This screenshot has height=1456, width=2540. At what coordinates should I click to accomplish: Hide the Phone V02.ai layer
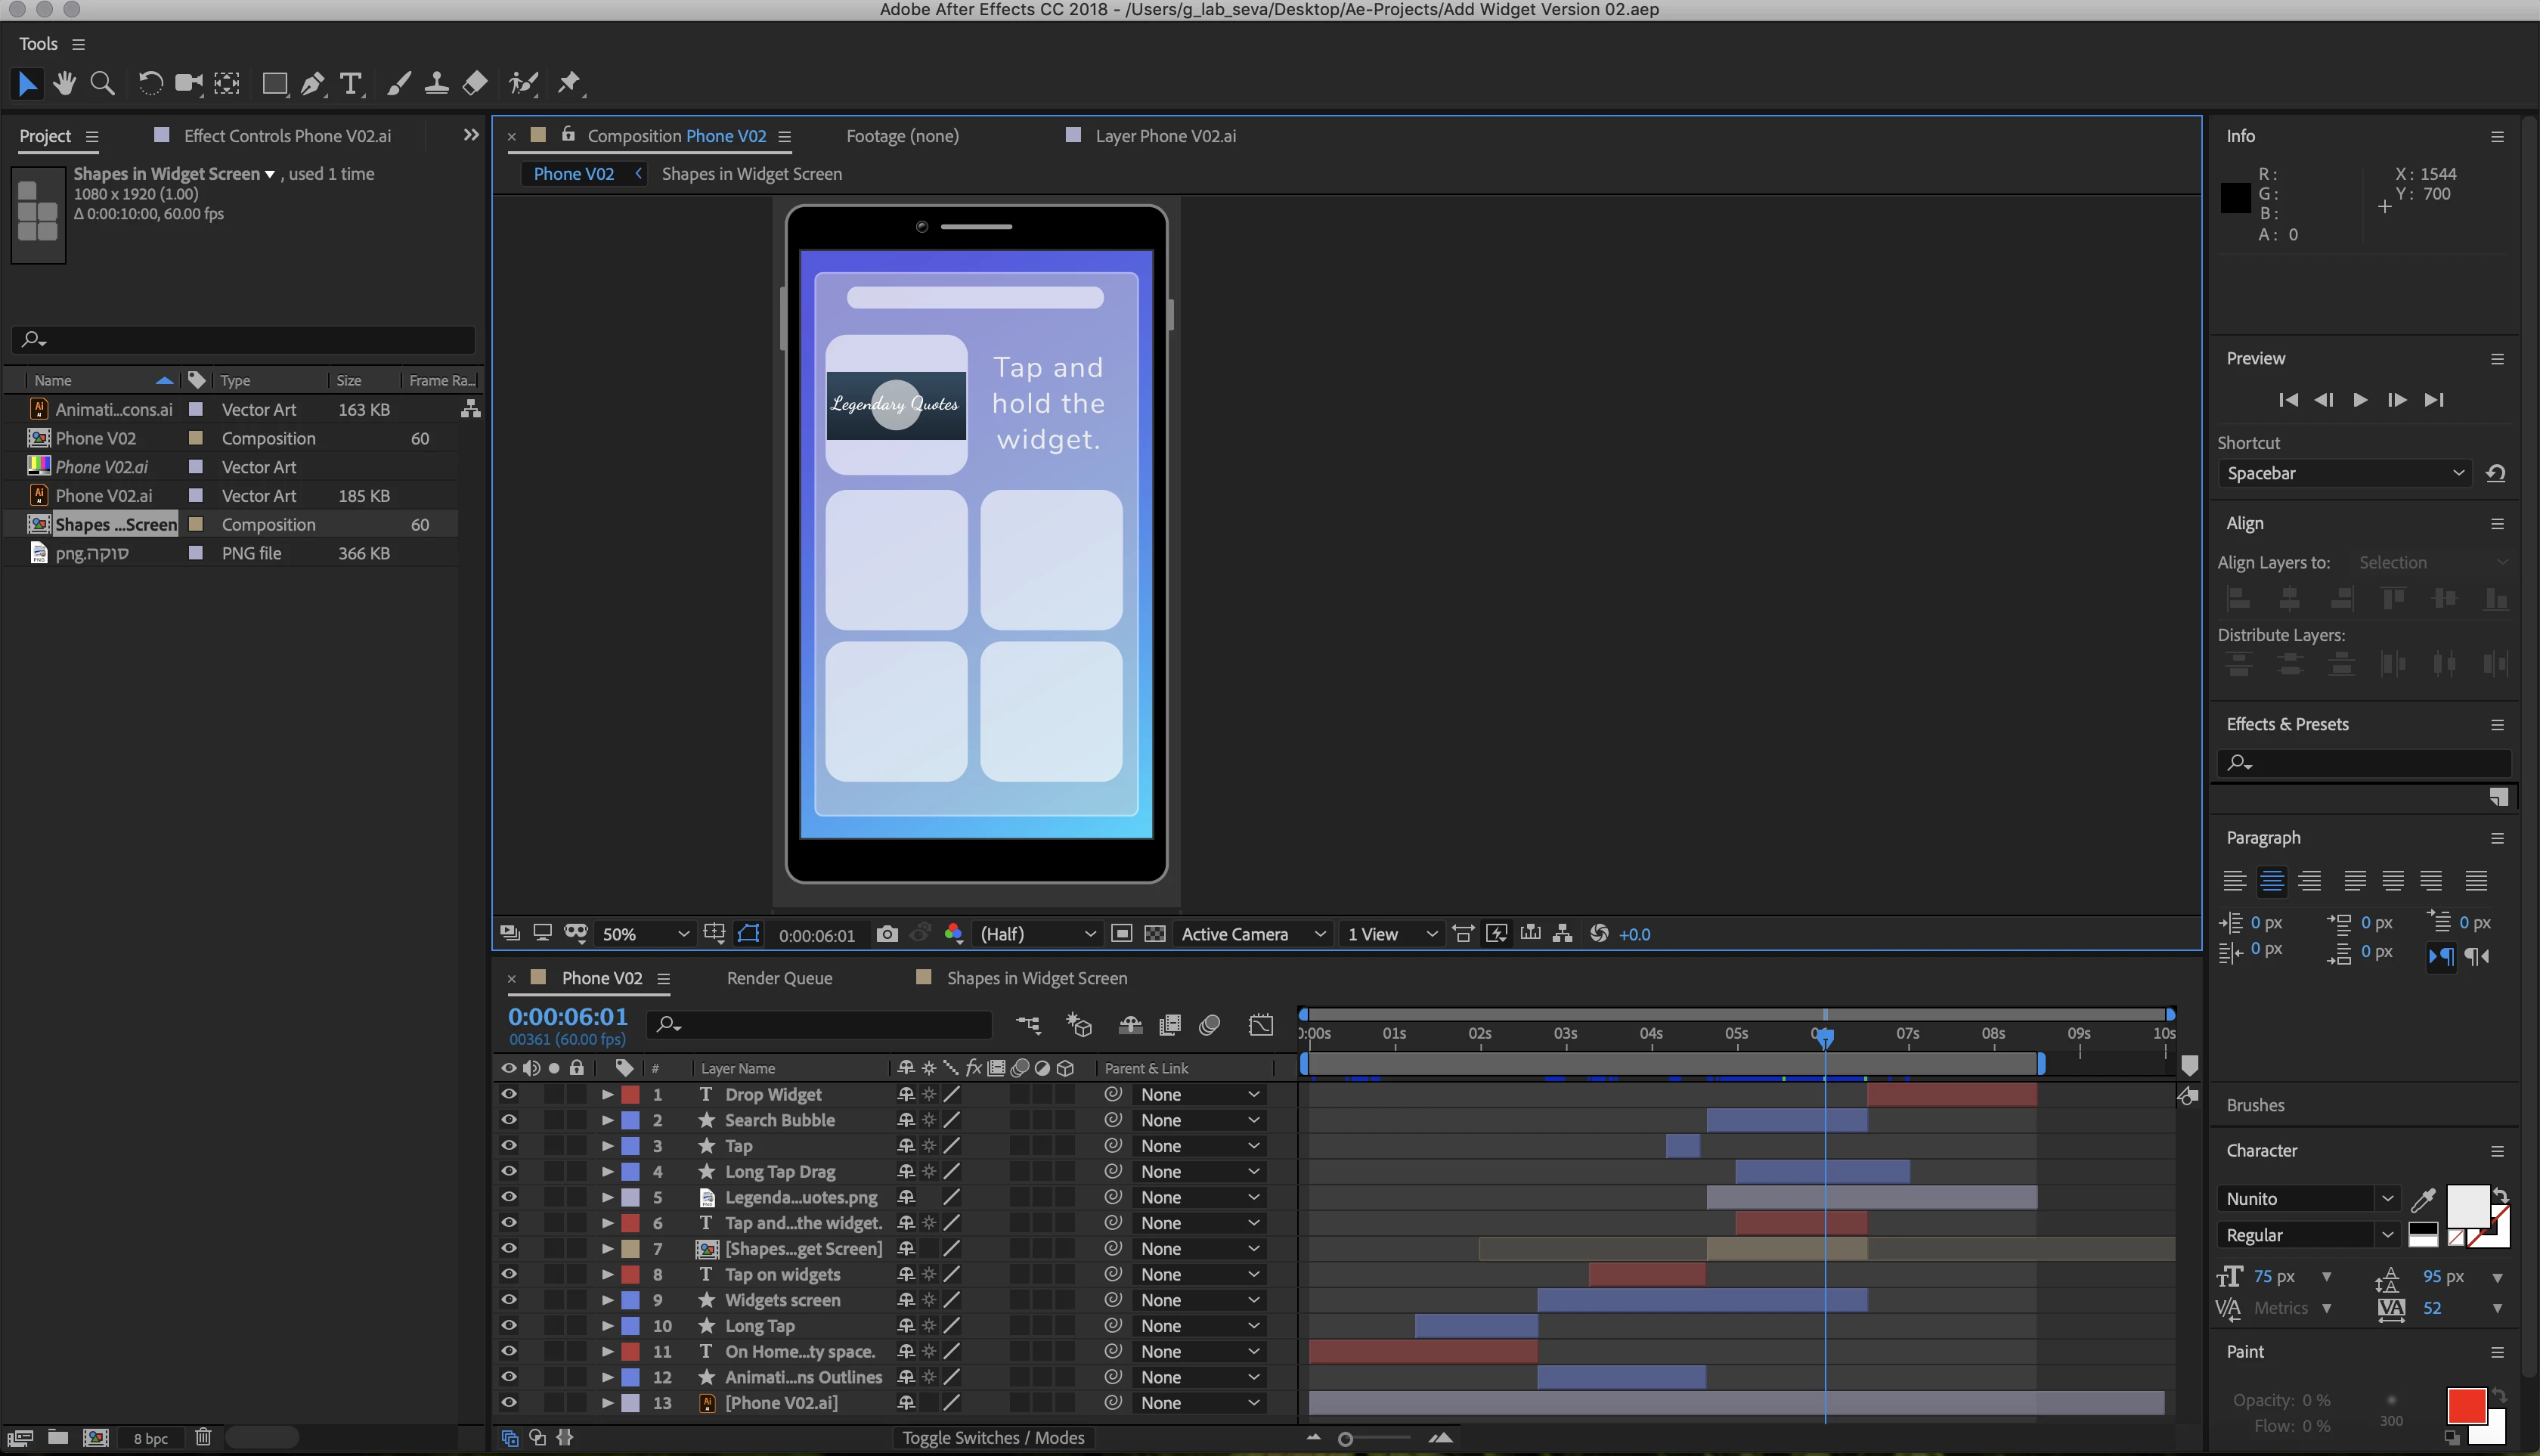[x=509, y=1402]
